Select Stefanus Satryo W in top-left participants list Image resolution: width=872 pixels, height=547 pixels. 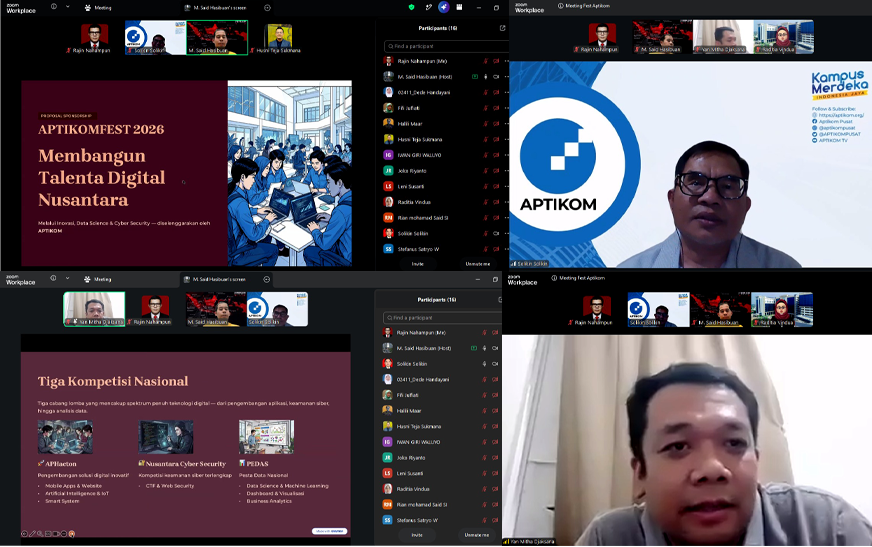coord(445,249)
